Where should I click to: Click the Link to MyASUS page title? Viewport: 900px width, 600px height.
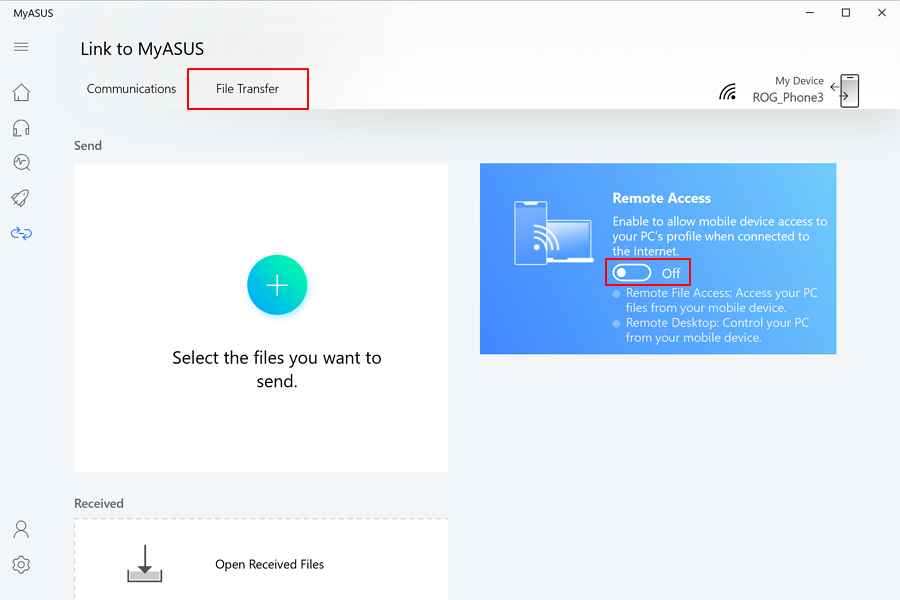[x=142, y=49]
